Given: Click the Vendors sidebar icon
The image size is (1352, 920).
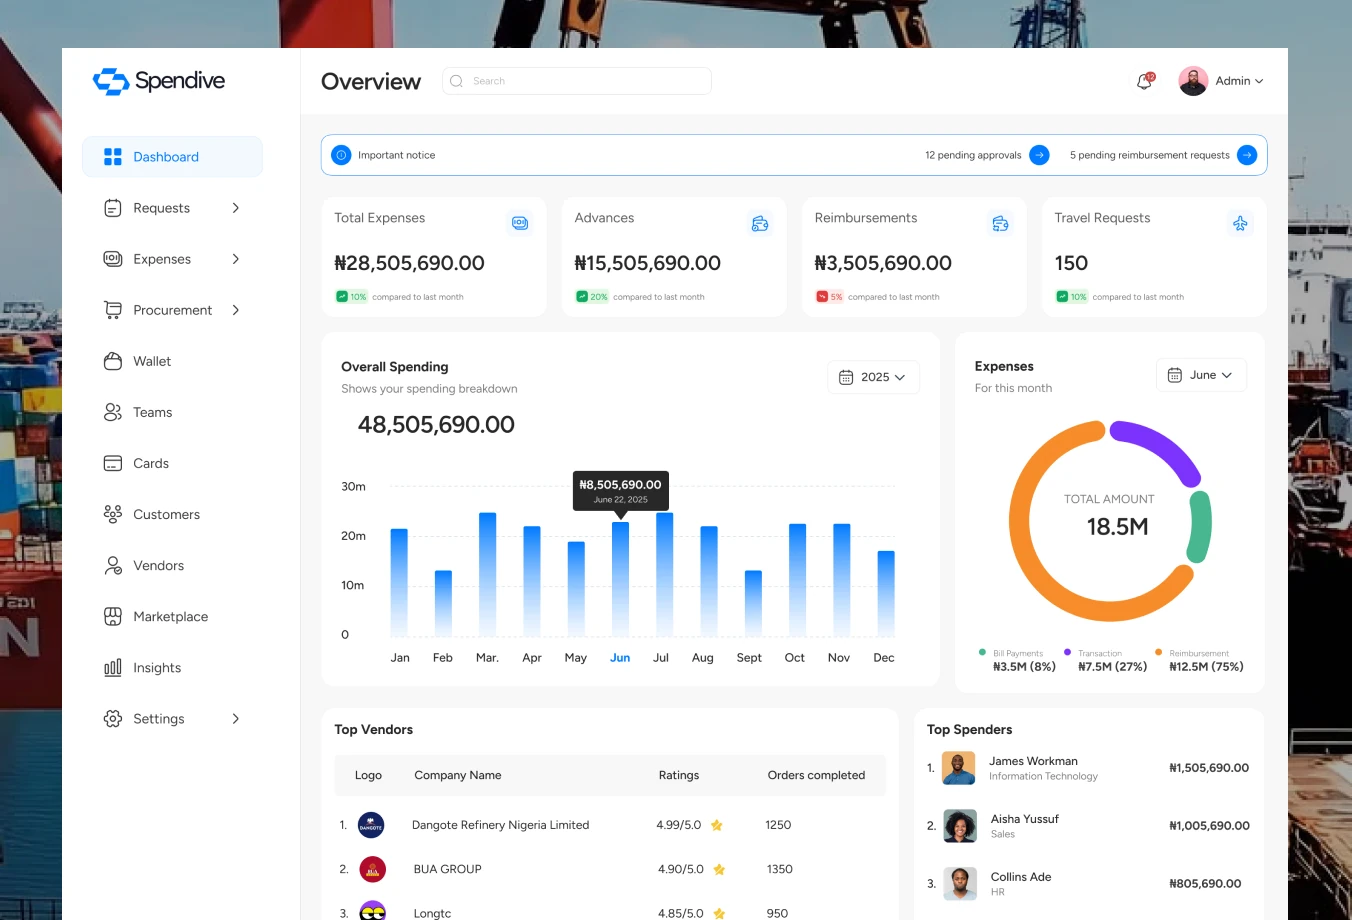Looking at the screenshot, I should click(x=113, y=565).
